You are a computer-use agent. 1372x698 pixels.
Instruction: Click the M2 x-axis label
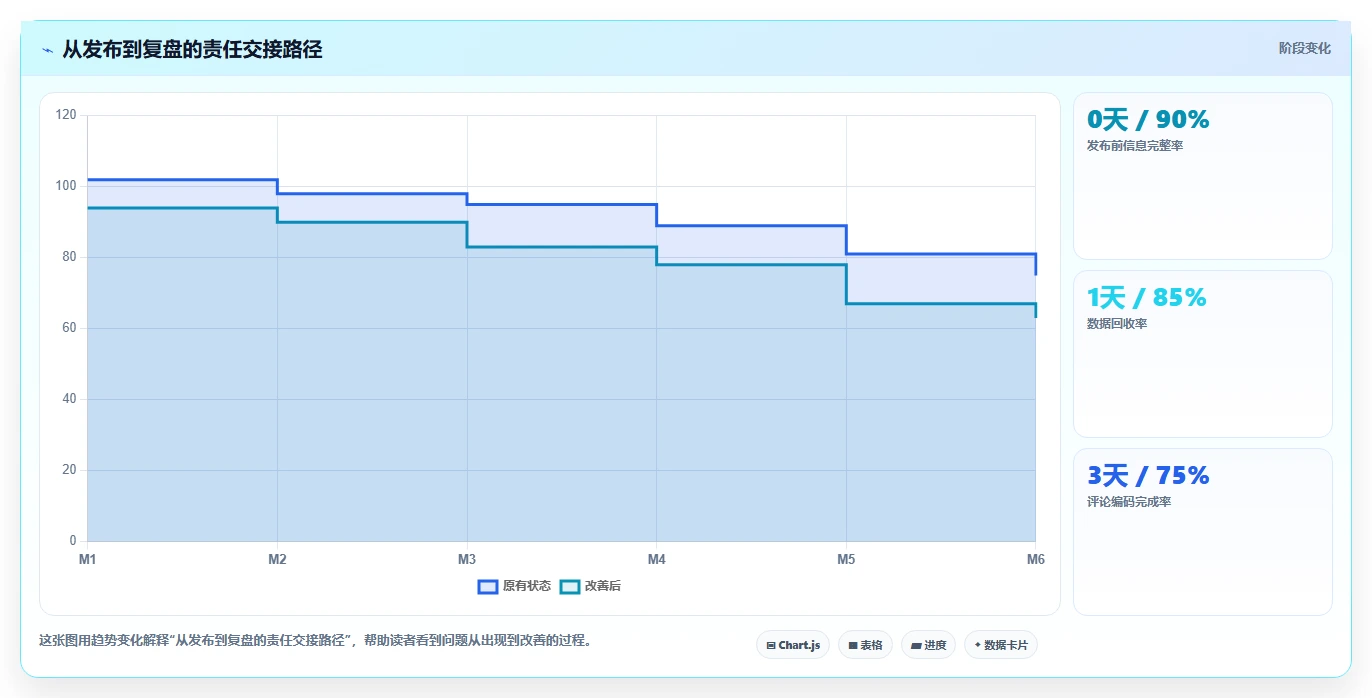pos(277,559)
